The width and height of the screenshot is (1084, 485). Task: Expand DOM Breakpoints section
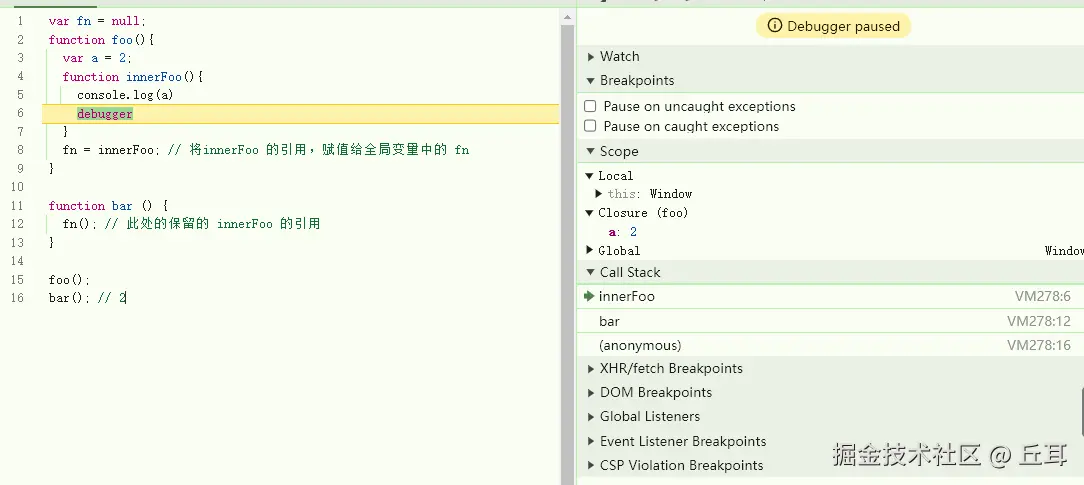(591, 392)
